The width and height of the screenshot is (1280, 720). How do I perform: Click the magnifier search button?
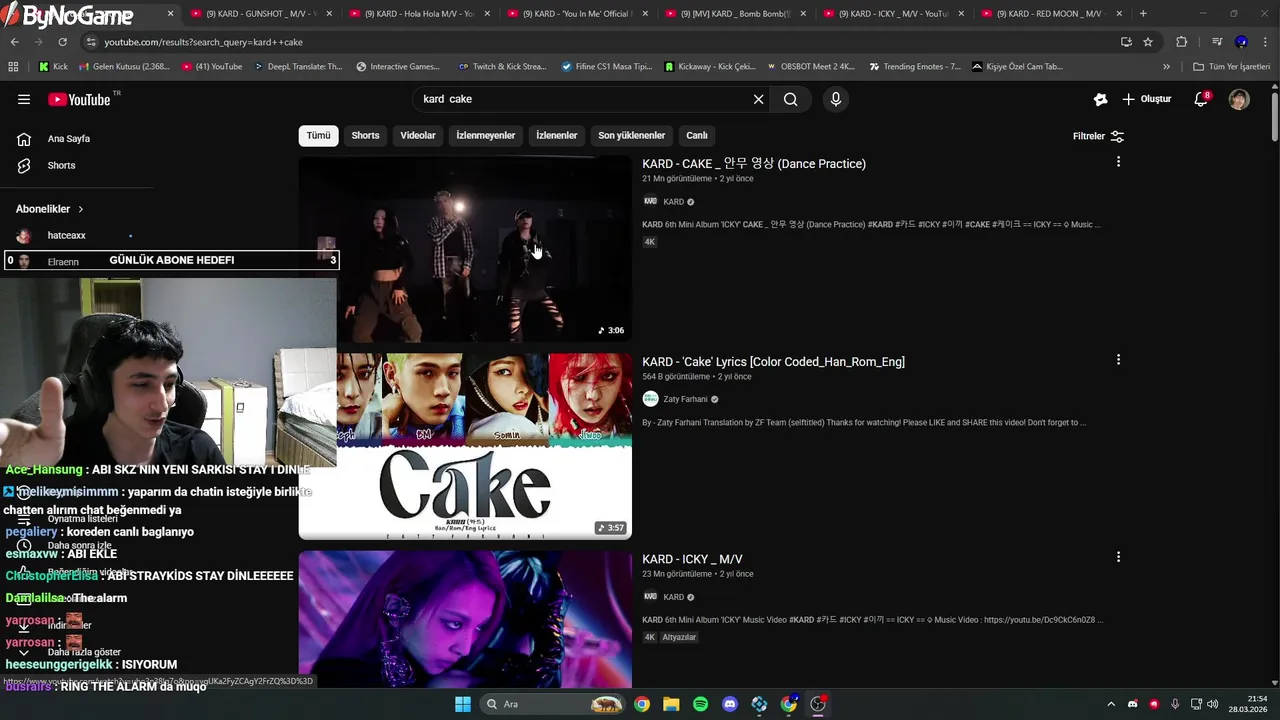[790, 99]
